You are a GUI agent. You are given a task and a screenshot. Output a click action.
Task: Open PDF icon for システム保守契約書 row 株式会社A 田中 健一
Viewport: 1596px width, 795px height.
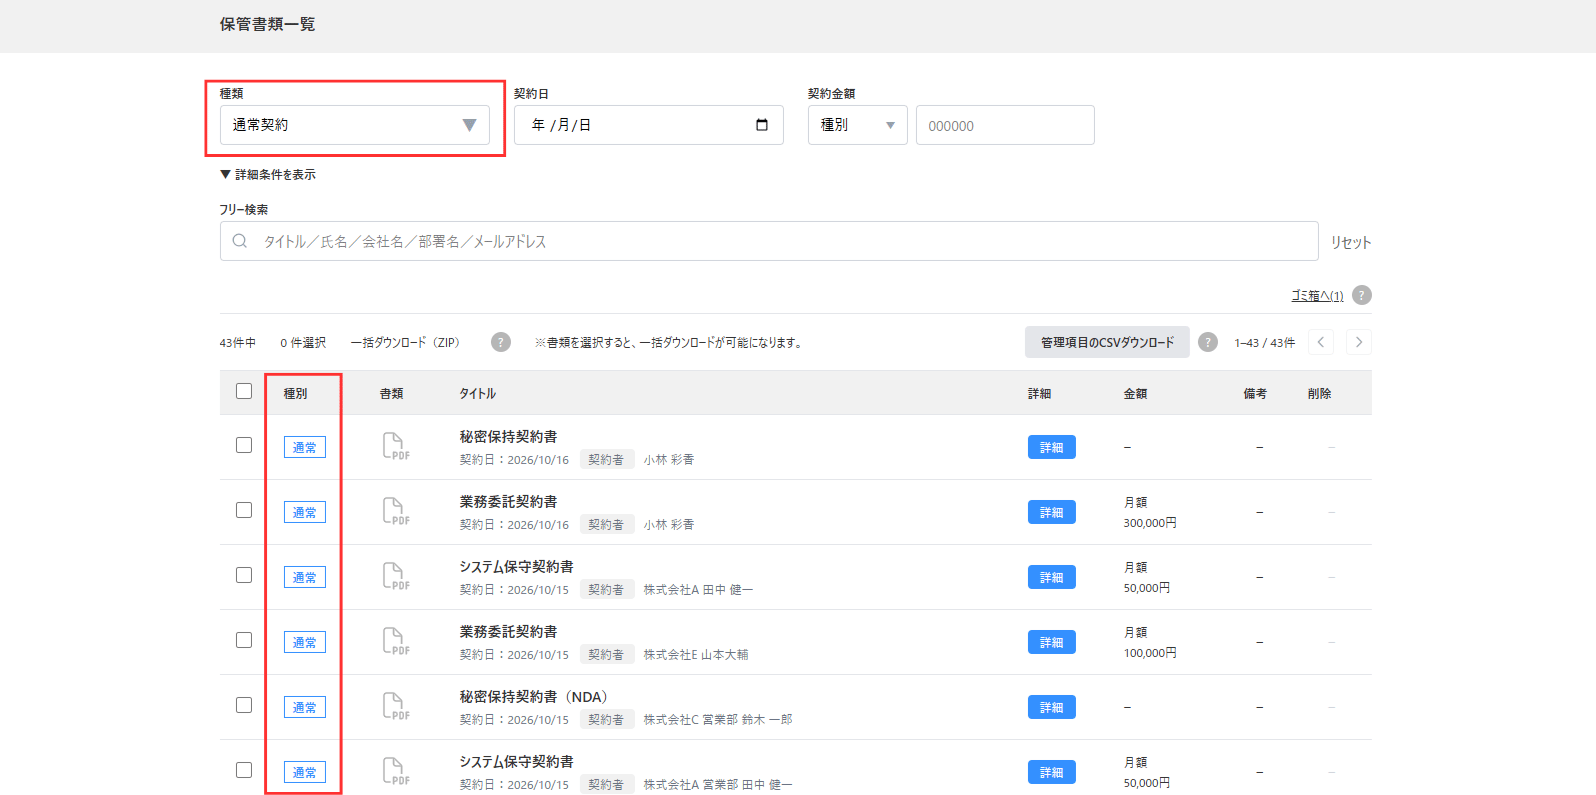(396, 576)
